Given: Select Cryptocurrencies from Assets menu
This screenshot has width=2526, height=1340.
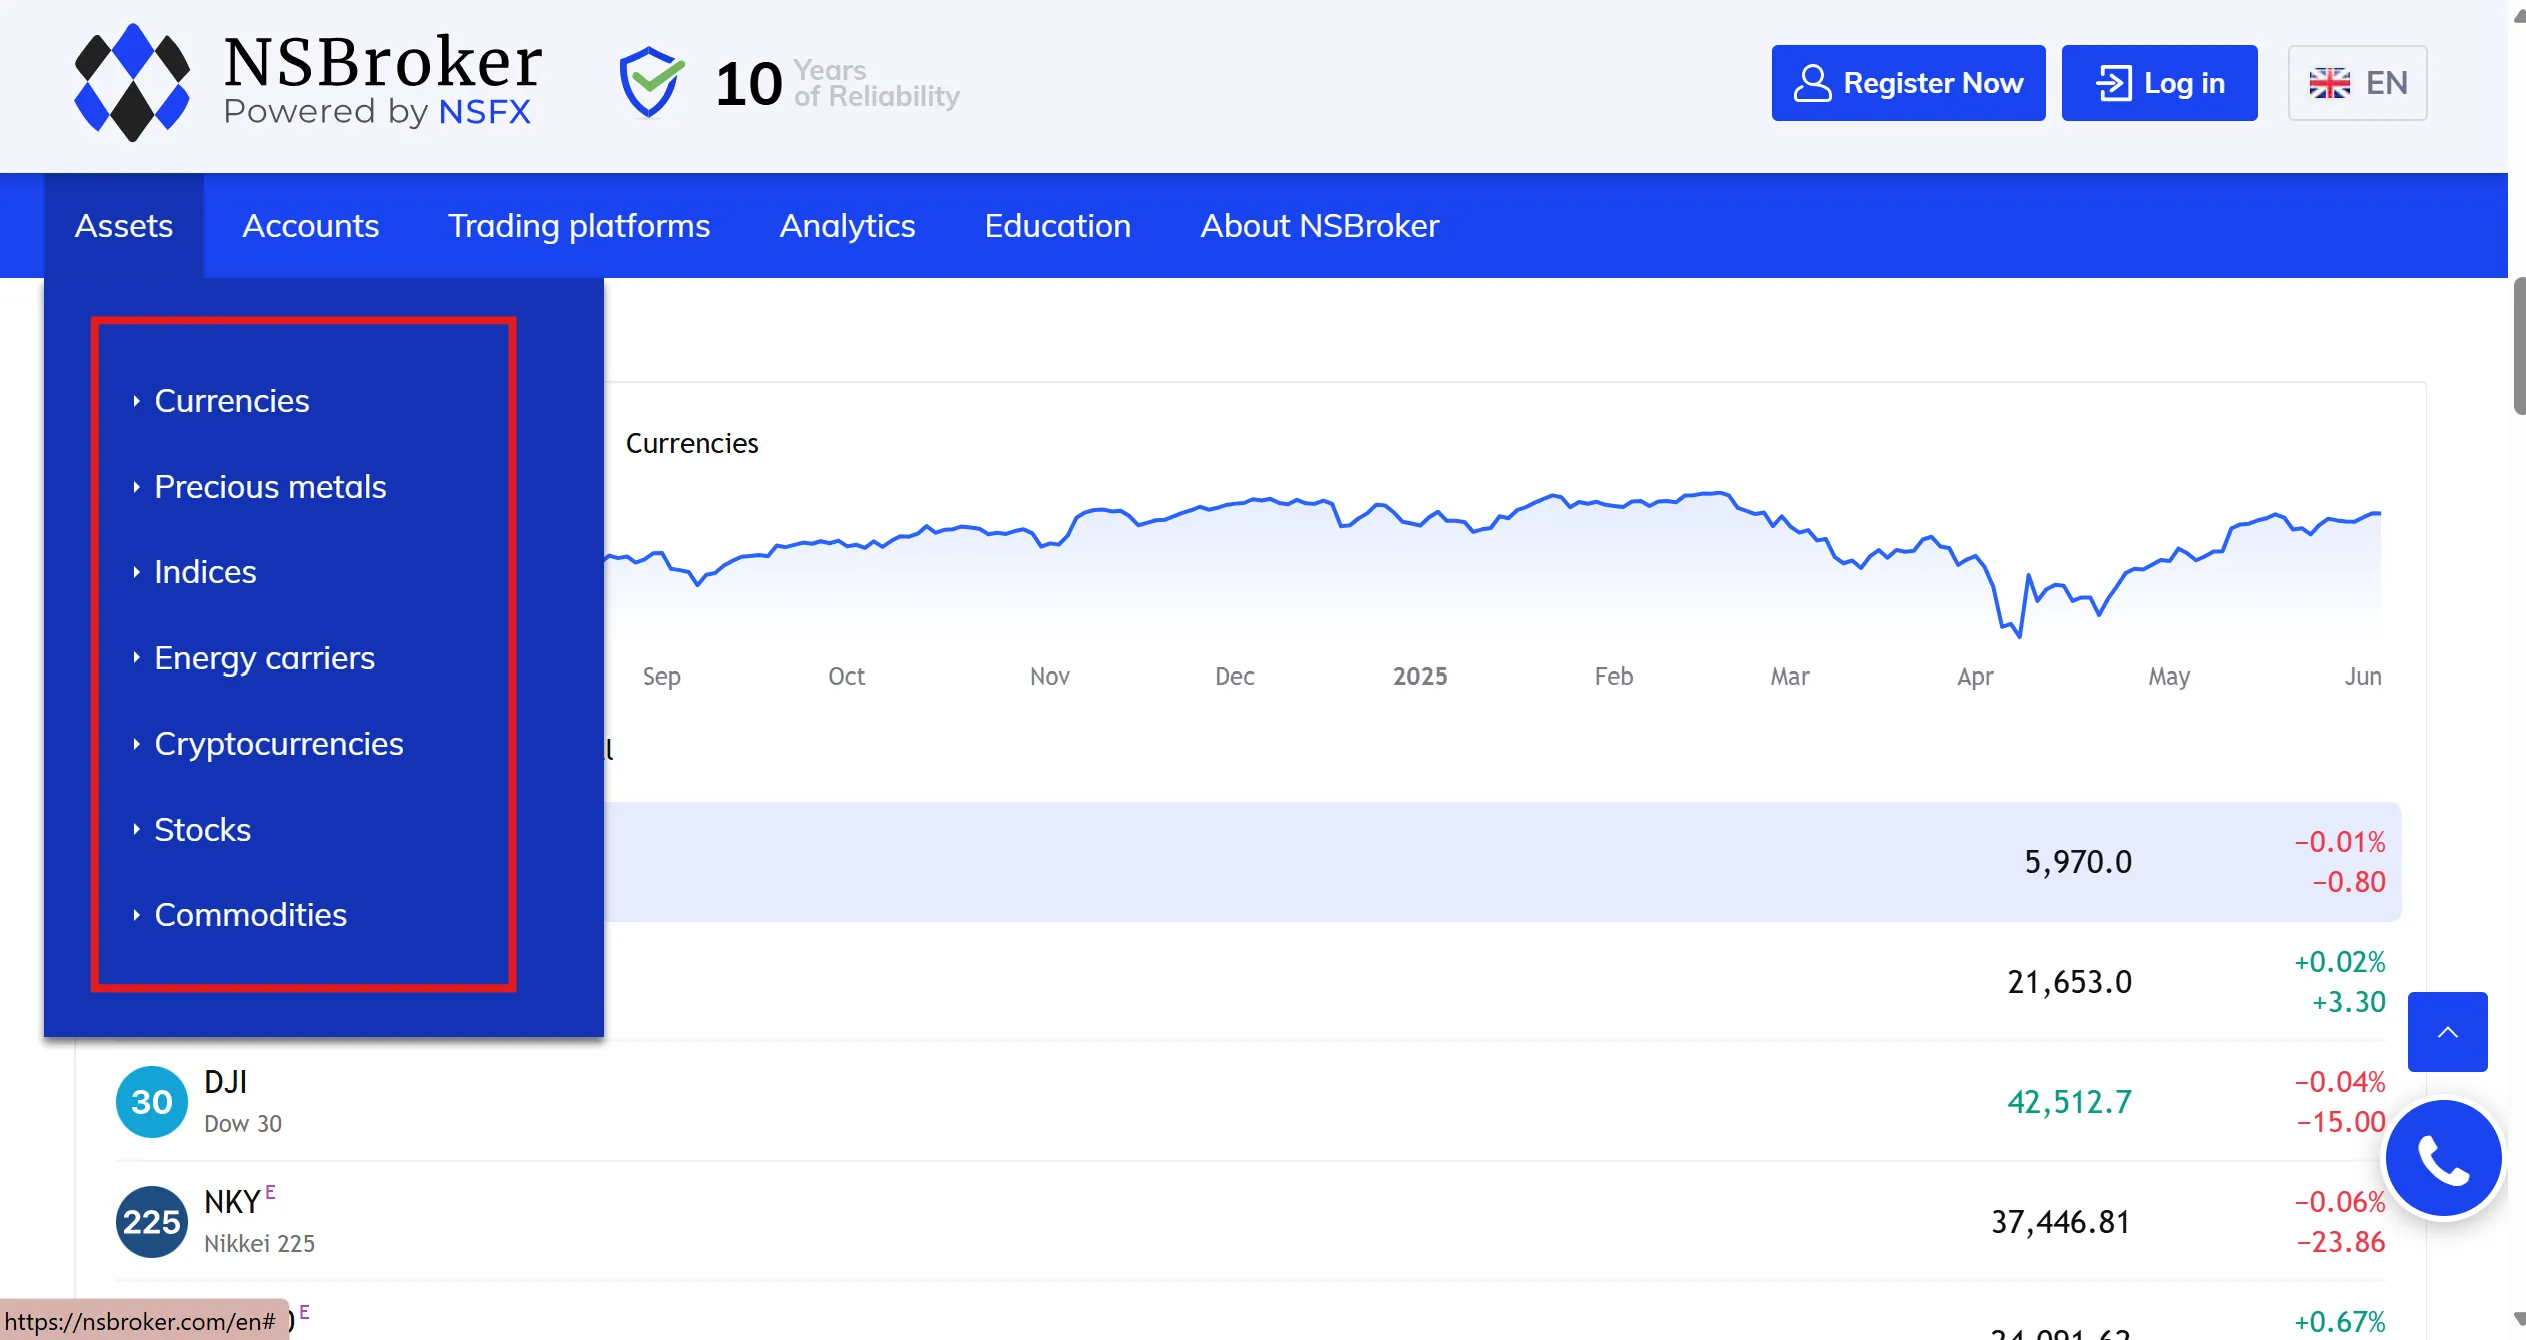Looking at the screenshot, I should (279, 744).
